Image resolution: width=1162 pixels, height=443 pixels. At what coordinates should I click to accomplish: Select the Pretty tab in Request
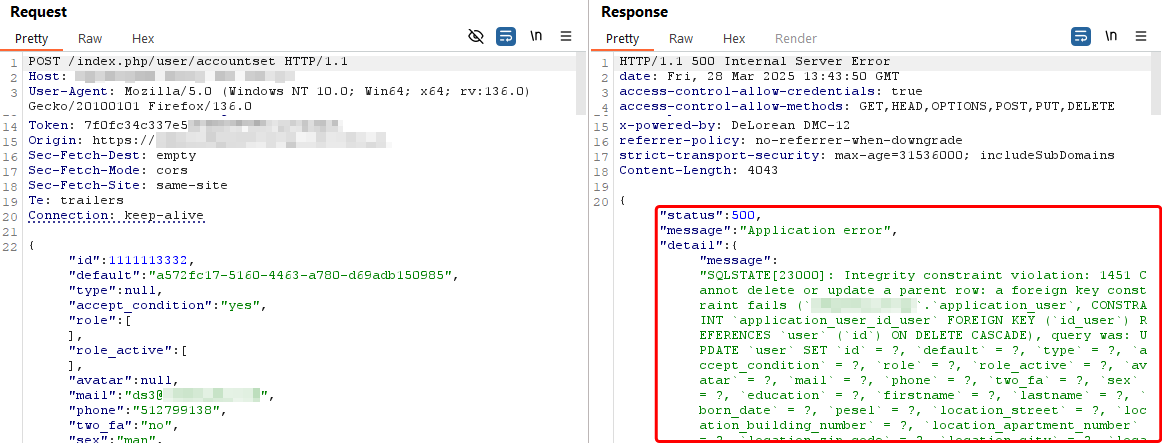click(31, 39)
